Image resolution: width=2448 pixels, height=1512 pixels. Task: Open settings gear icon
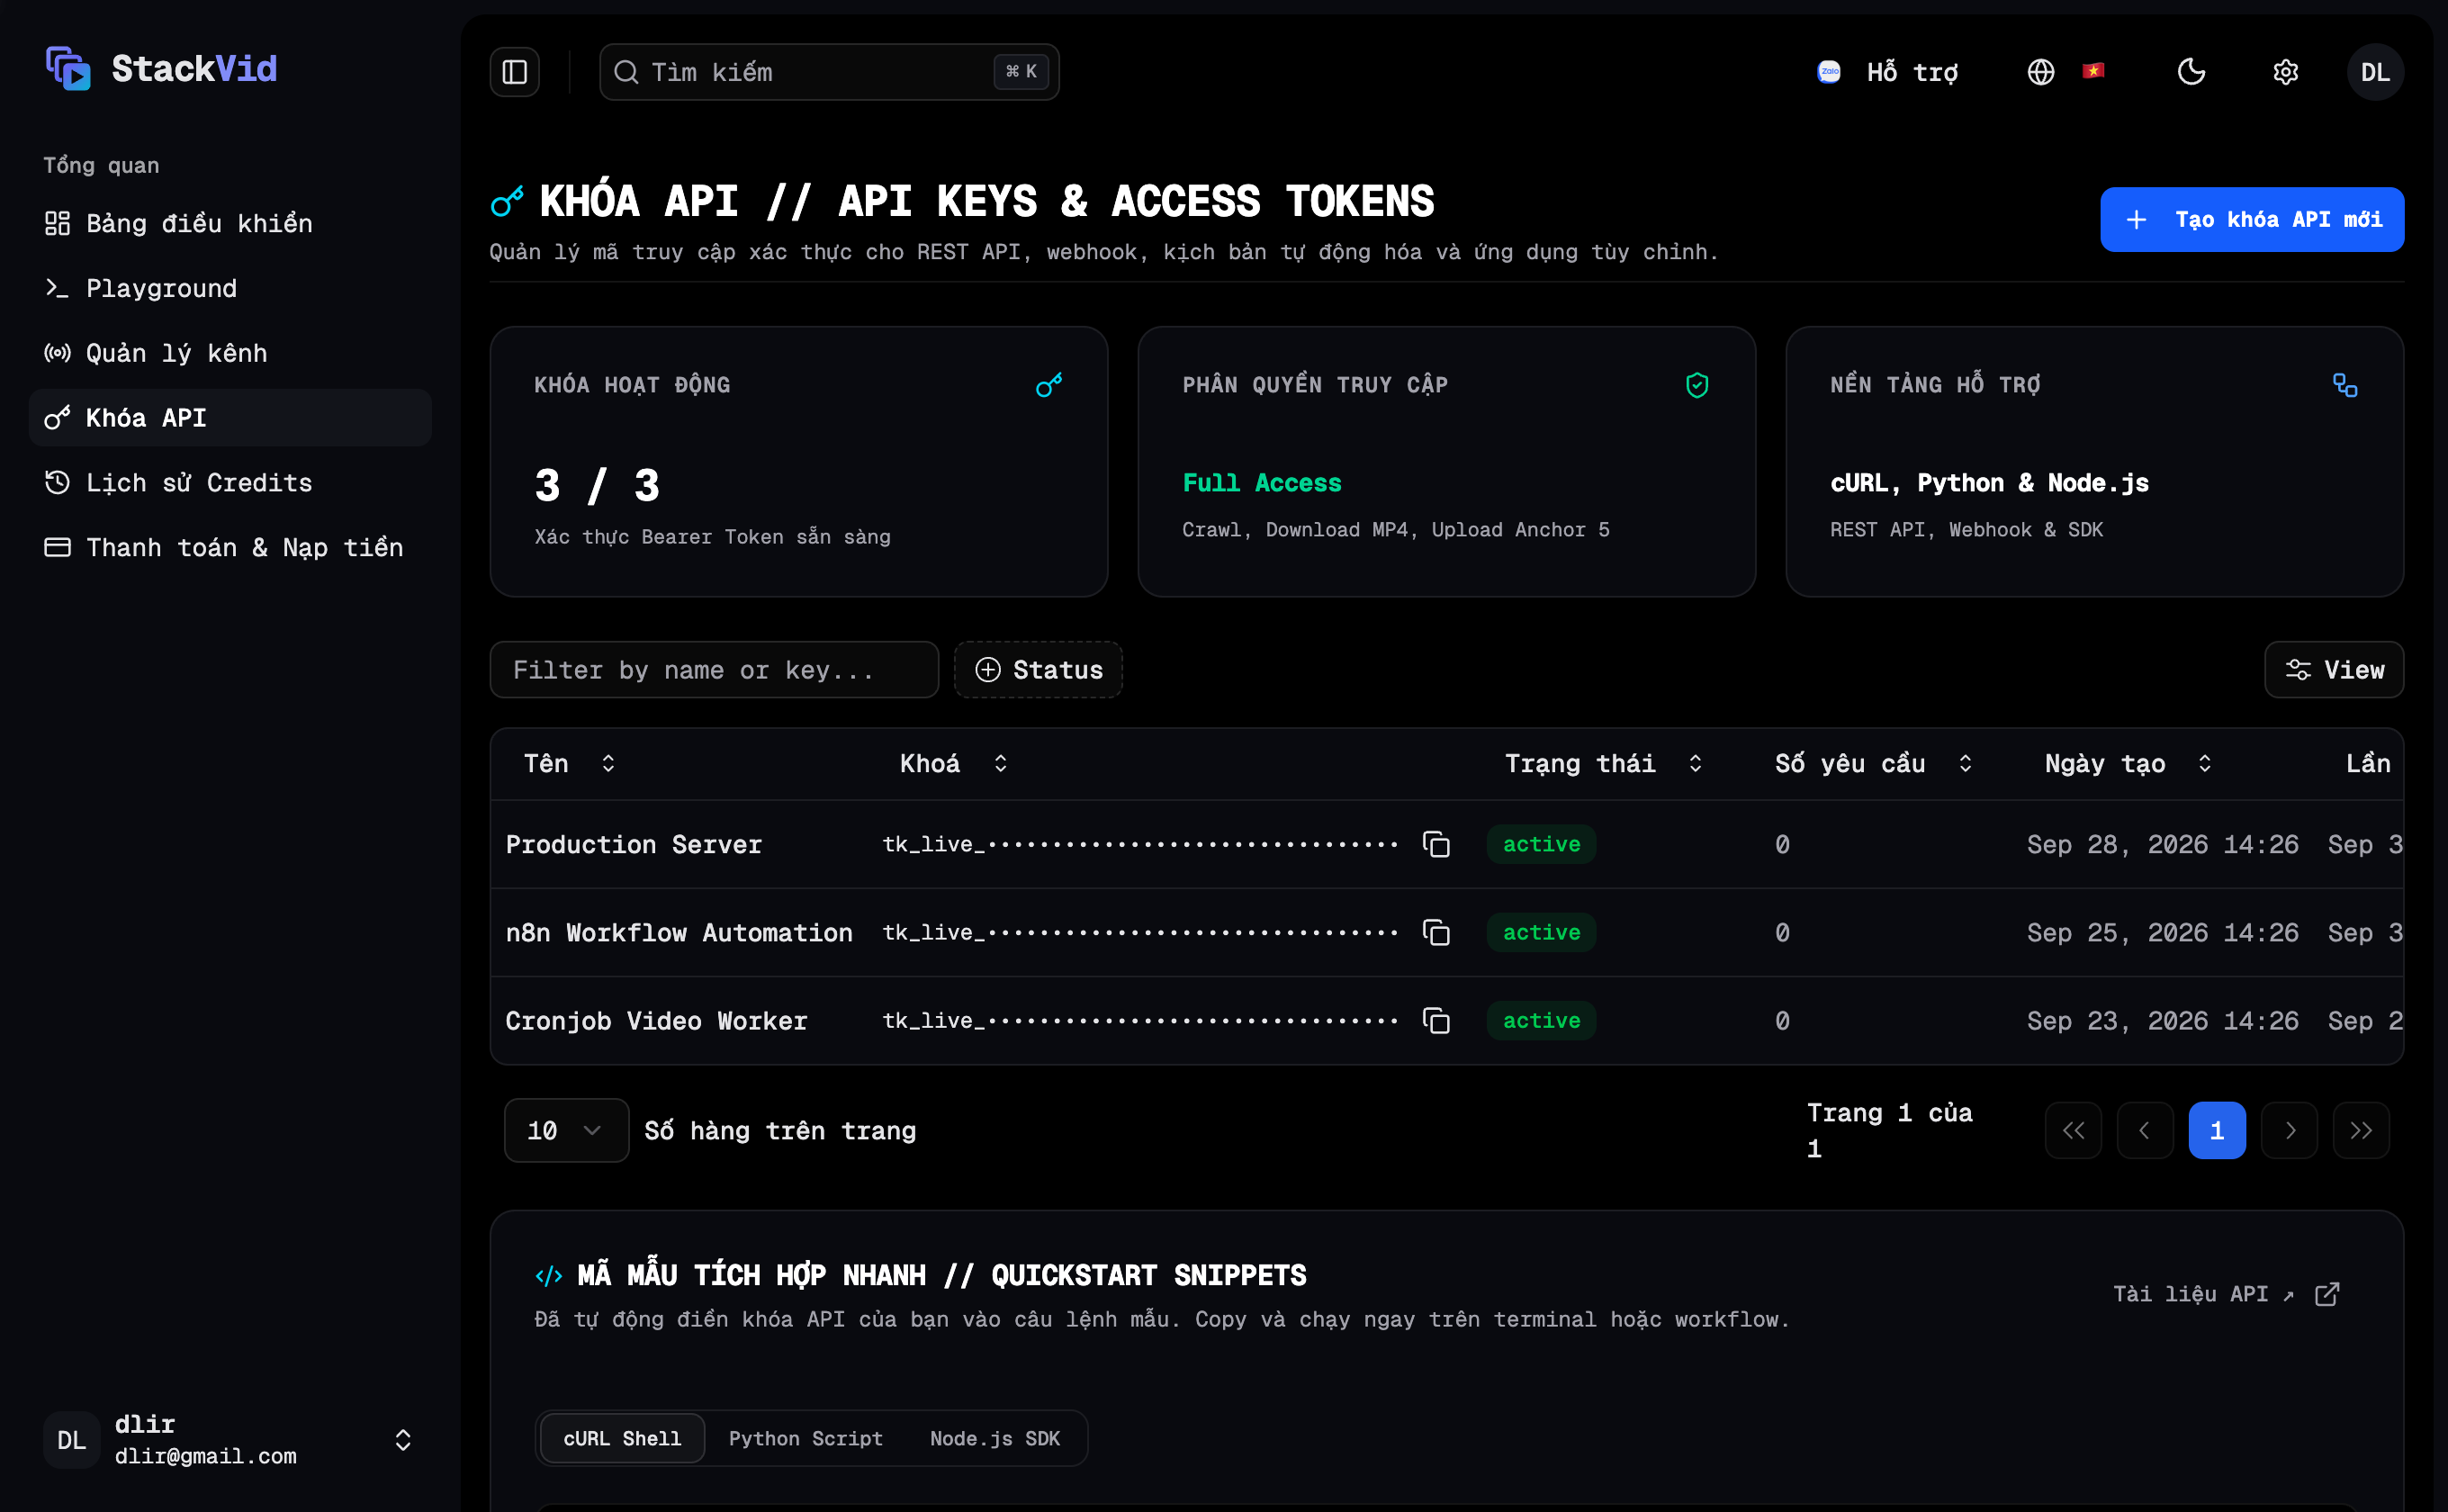click(x=2285, y=72)
